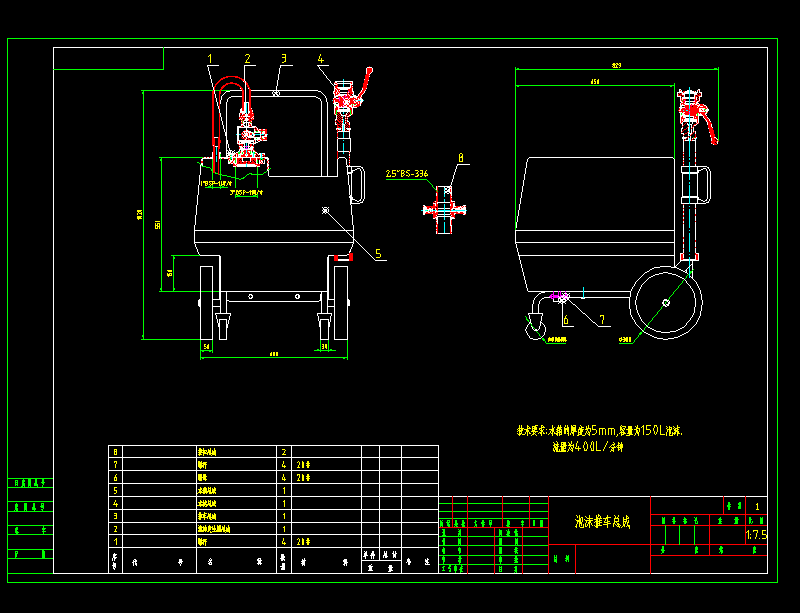Screen dimensions: 800x613
Task: Select callout number 4 near the red nozzle
Action: [321, 58]
